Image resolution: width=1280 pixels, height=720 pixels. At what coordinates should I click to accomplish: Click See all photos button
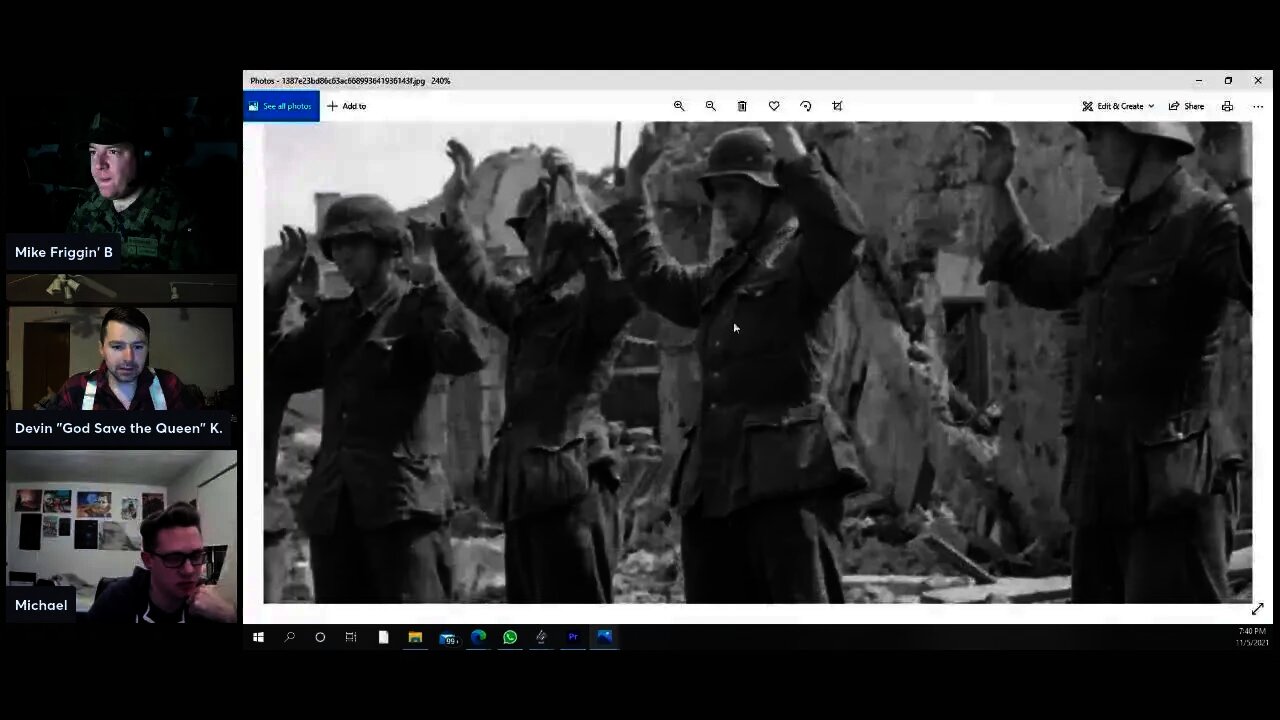[x=281, y=106]
